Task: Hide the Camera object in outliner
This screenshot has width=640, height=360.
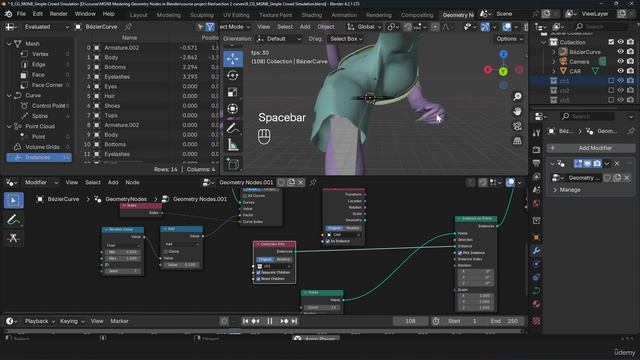Action: pyautogui.click(x=620, y=62)
